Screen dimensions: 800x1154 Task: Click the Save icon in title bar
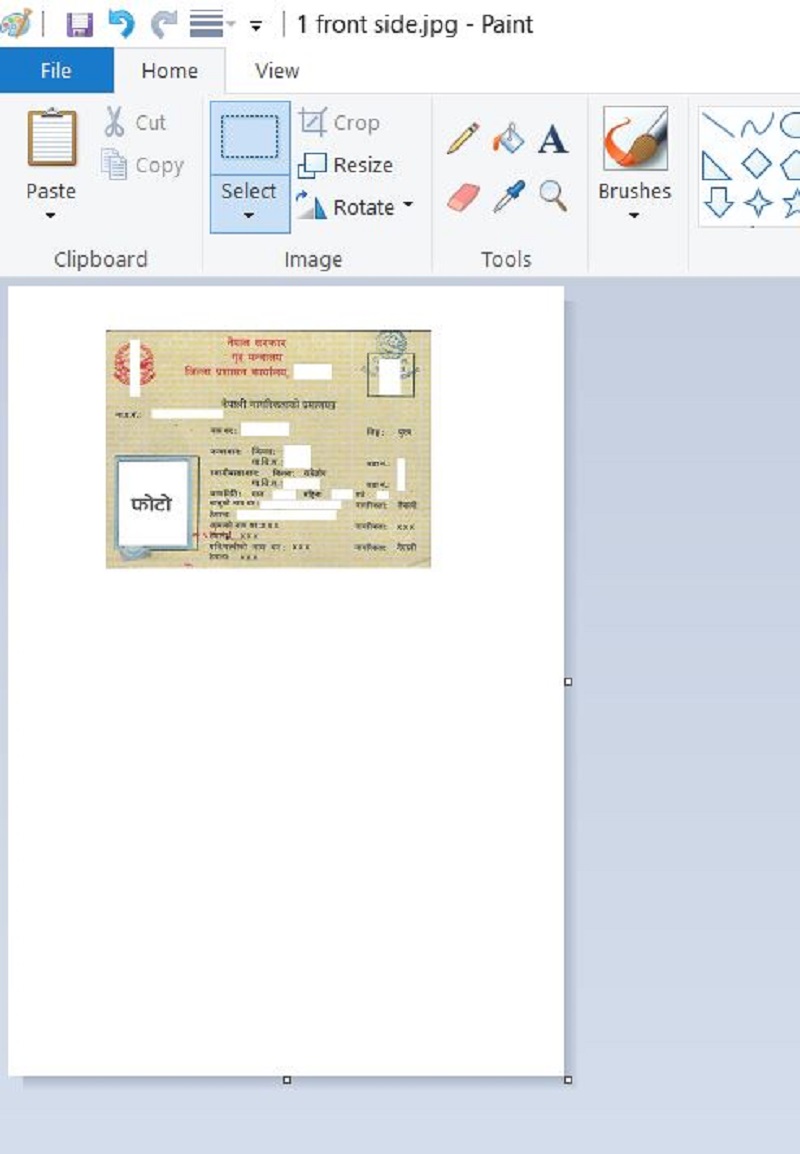79,23
